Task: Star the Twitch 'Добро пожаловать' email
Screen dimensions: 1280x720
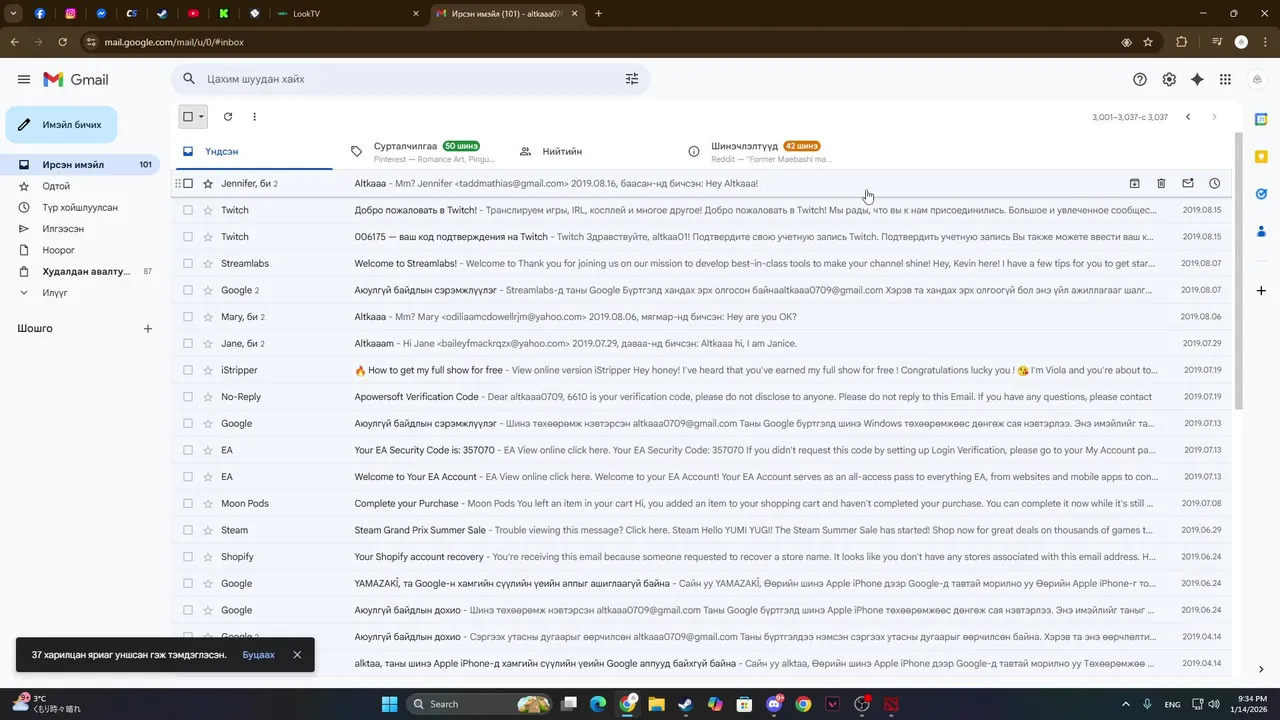Action: pyautogui.click(x=208, y=210)
